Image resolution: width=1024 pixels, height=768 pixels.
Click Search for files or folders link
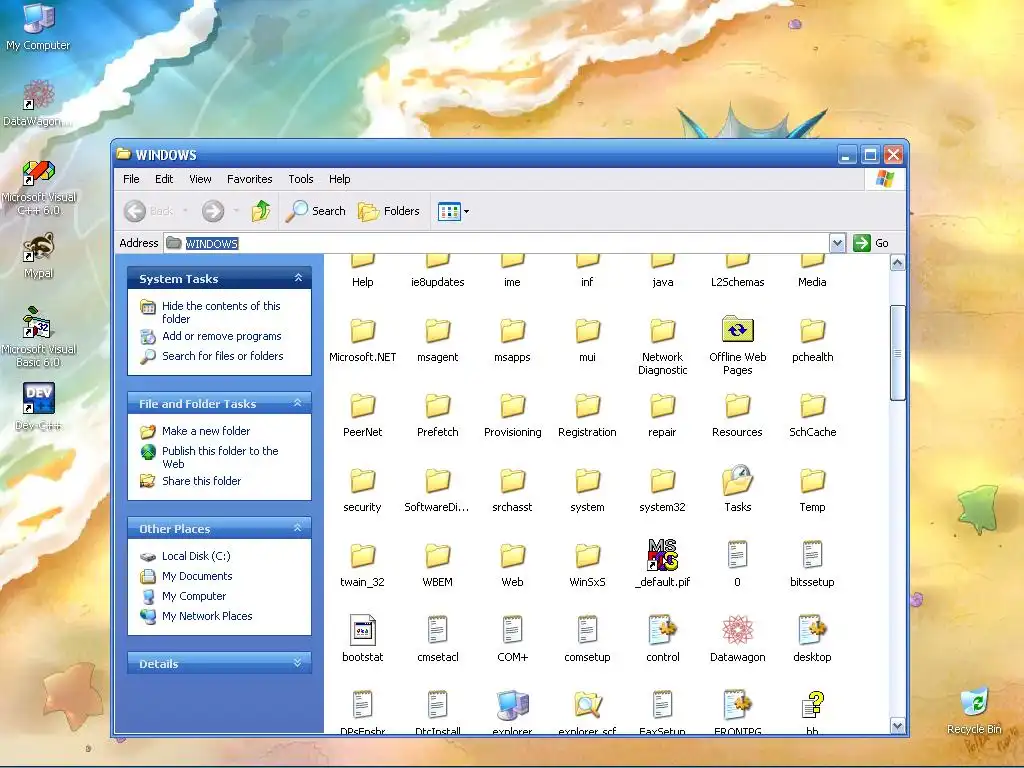coord(223,356)
